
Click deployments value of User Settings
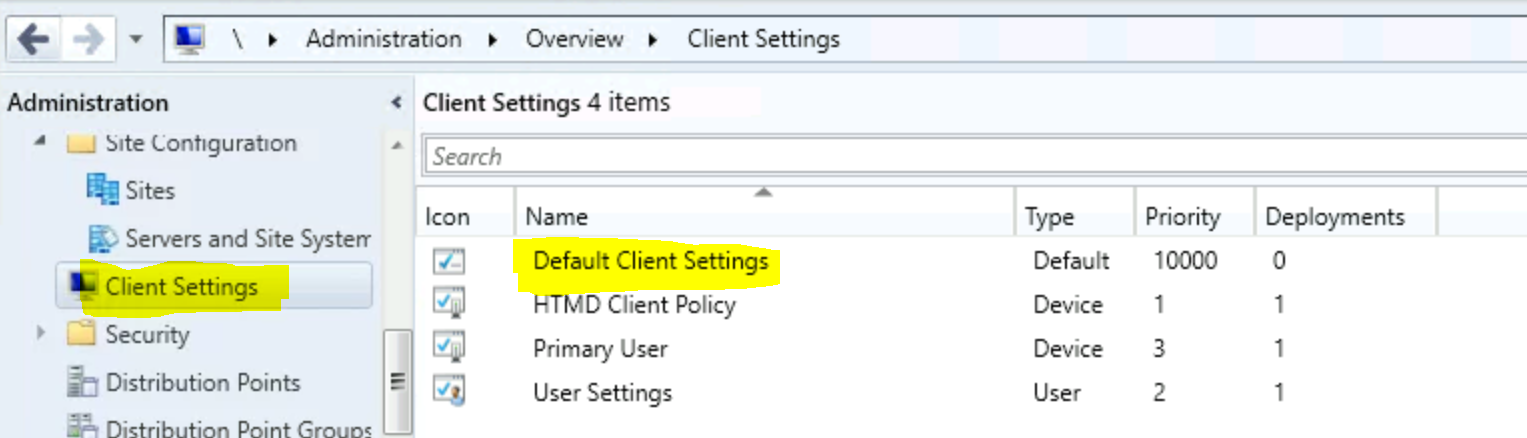click(1279, 392)
